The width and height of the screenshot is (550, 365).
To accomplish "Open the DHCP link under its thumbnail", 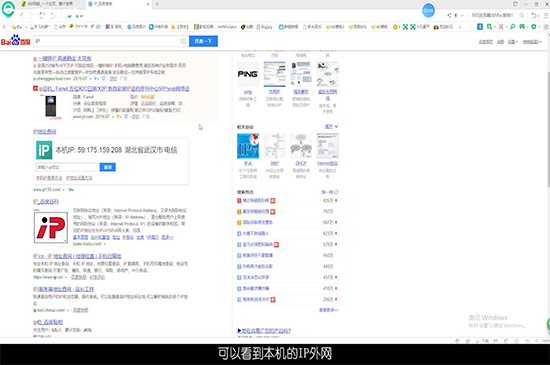I will 301,163.
